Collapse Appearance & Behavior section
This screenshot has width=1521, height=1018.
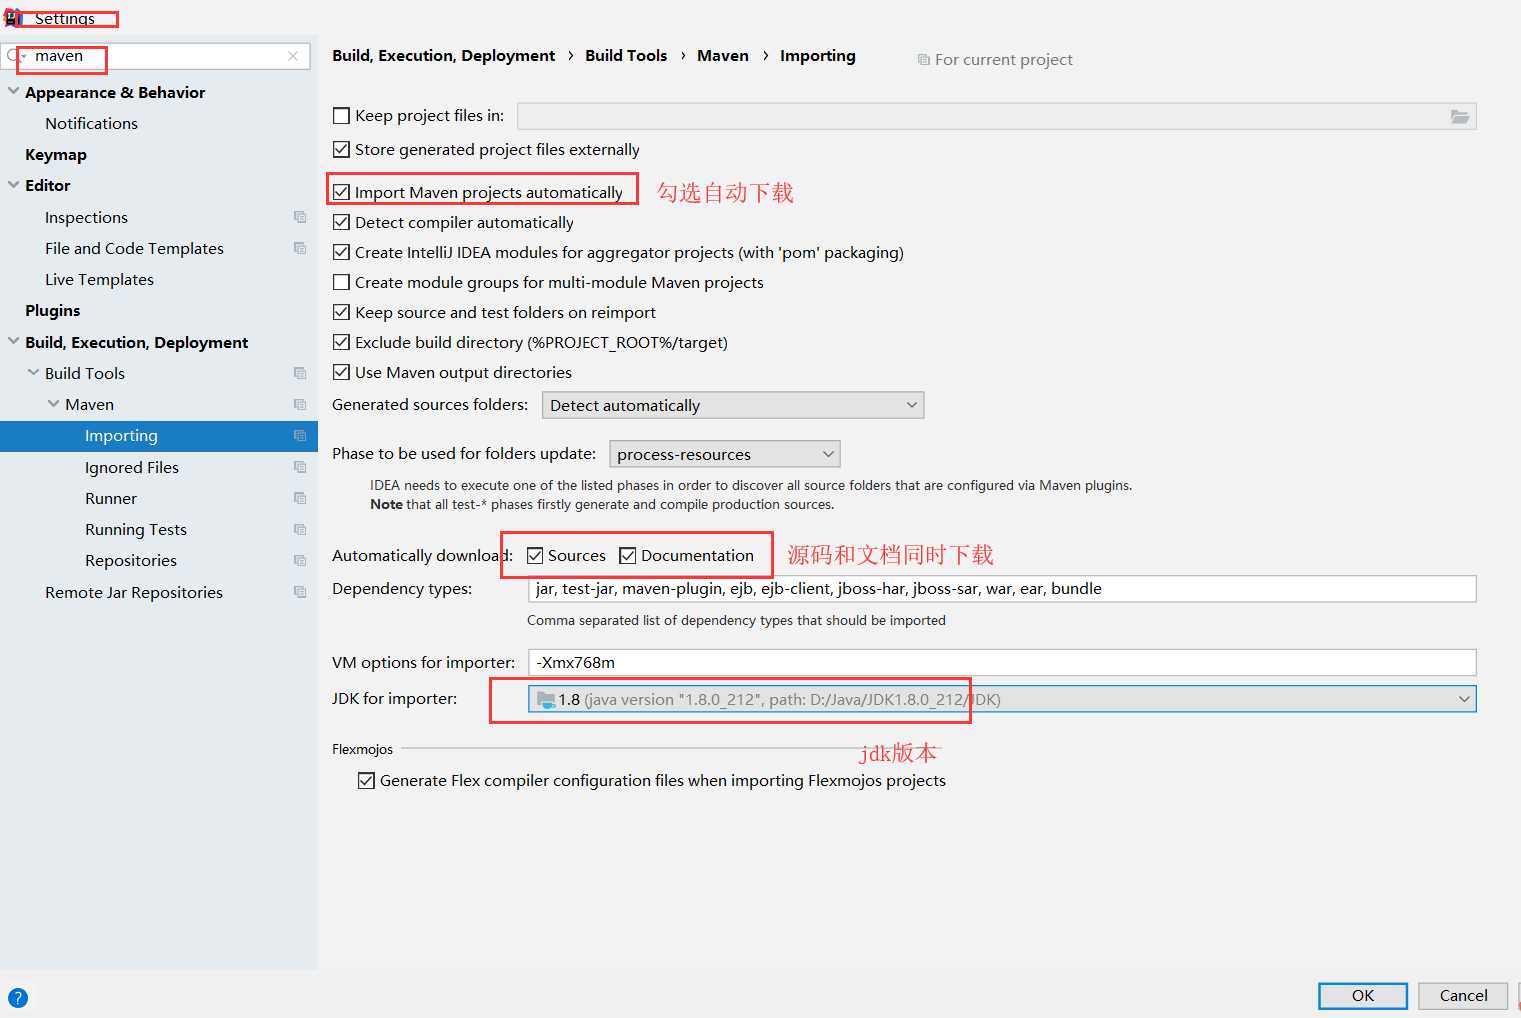coord(13,91)
